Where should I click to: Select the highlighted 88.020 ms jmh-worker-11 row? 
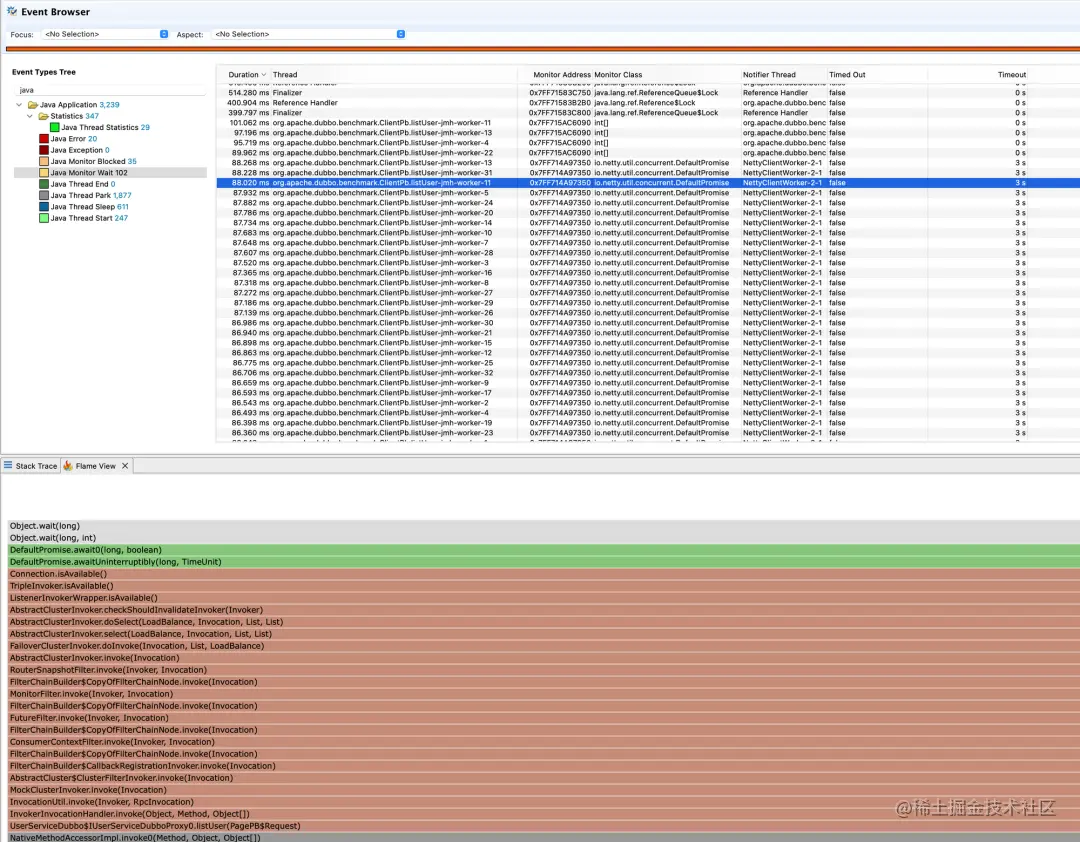click(x=647, y=183)
